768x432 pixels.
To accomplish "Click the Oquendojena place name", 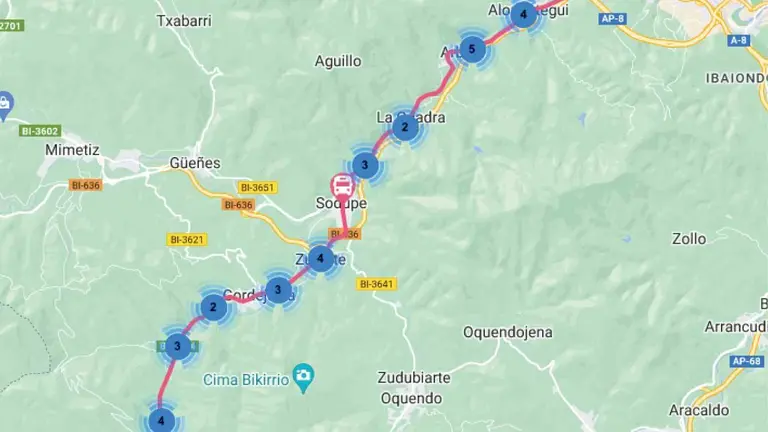I will 508,333.
